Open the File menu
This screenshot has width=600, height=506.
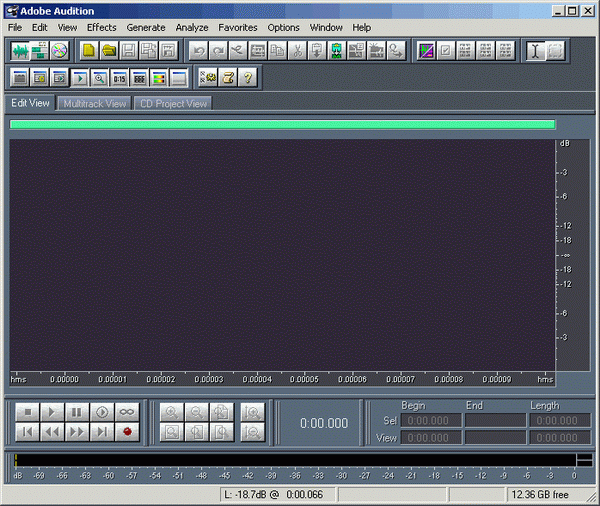coord(15,28)
